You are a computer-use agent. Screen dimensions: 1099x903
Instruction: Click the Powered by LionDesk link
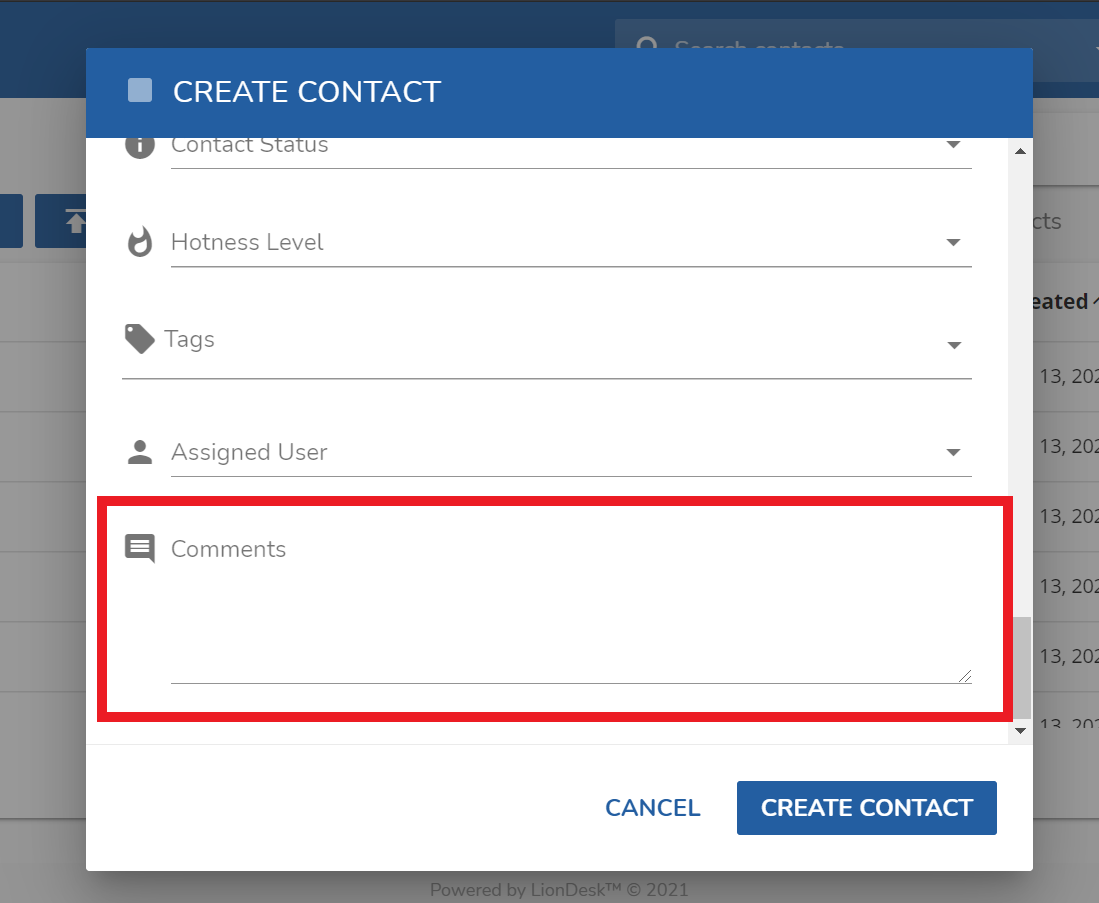click(559, 890)
